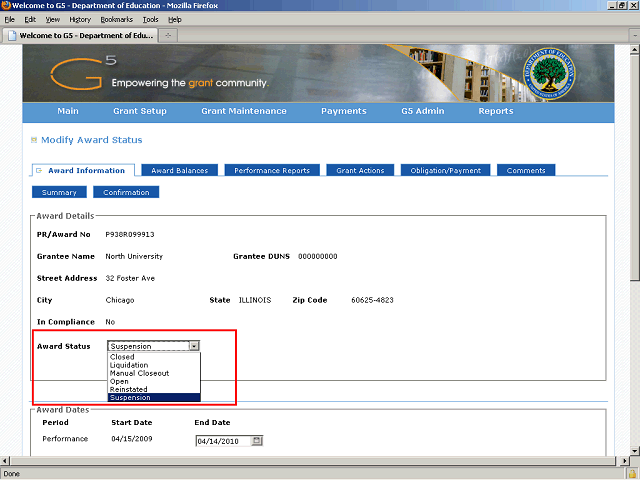Open G5 Admin navigation item
Image resolution: width=640 pixels, height=480 pixels.
tap(422, 111)
